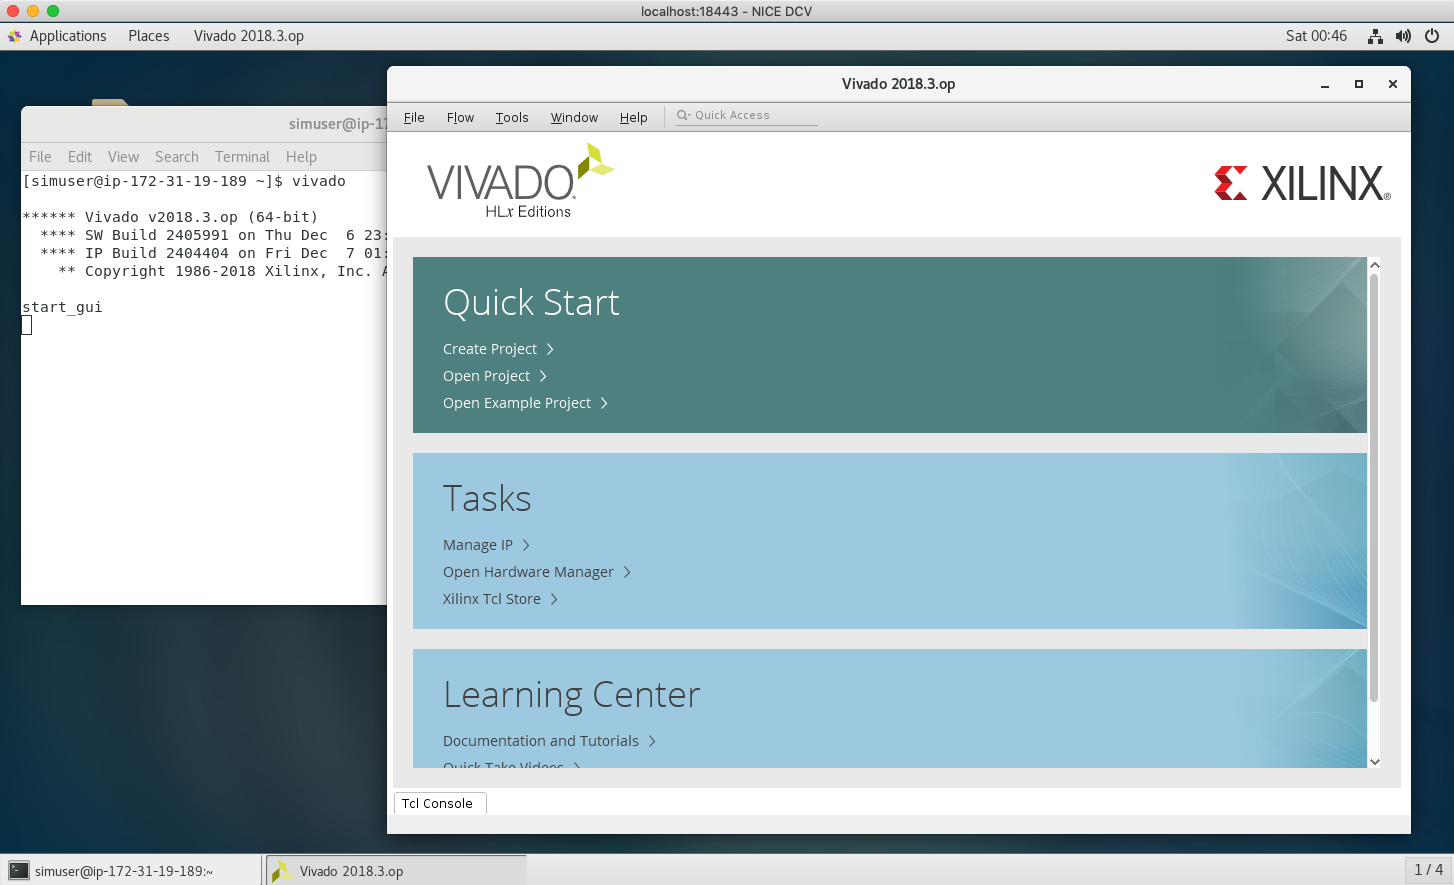Viewport: 1454px width, 885px height.
Task: Switch to simuser terminal taskbar button
Action: tap(132, 870)
